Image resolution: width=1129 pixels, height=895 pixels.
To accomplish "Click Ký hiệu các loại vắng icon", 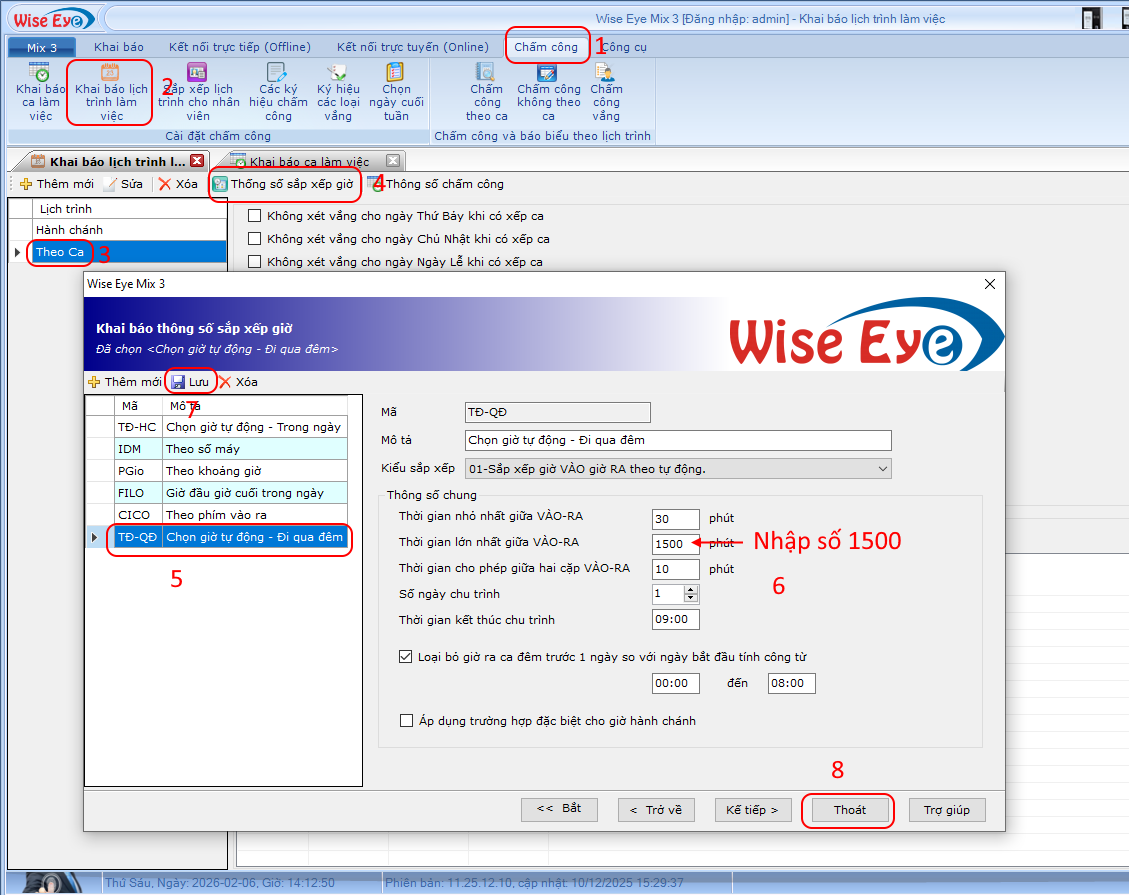I will pos(338,72).
